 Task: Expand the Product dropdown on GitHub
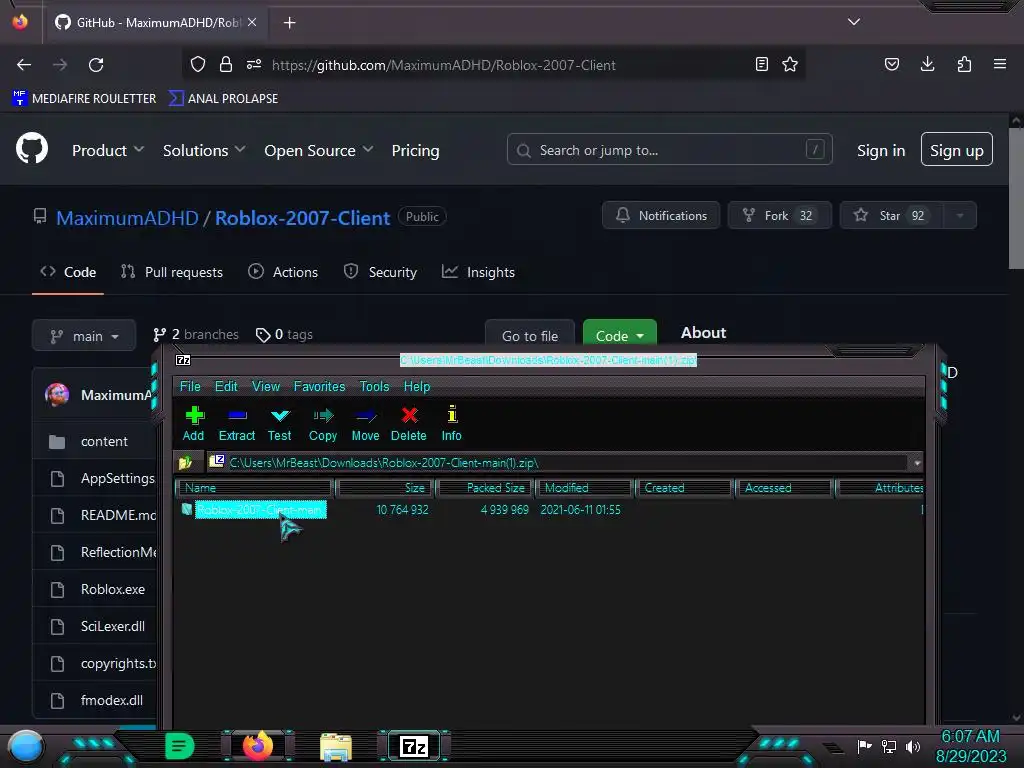108,150
